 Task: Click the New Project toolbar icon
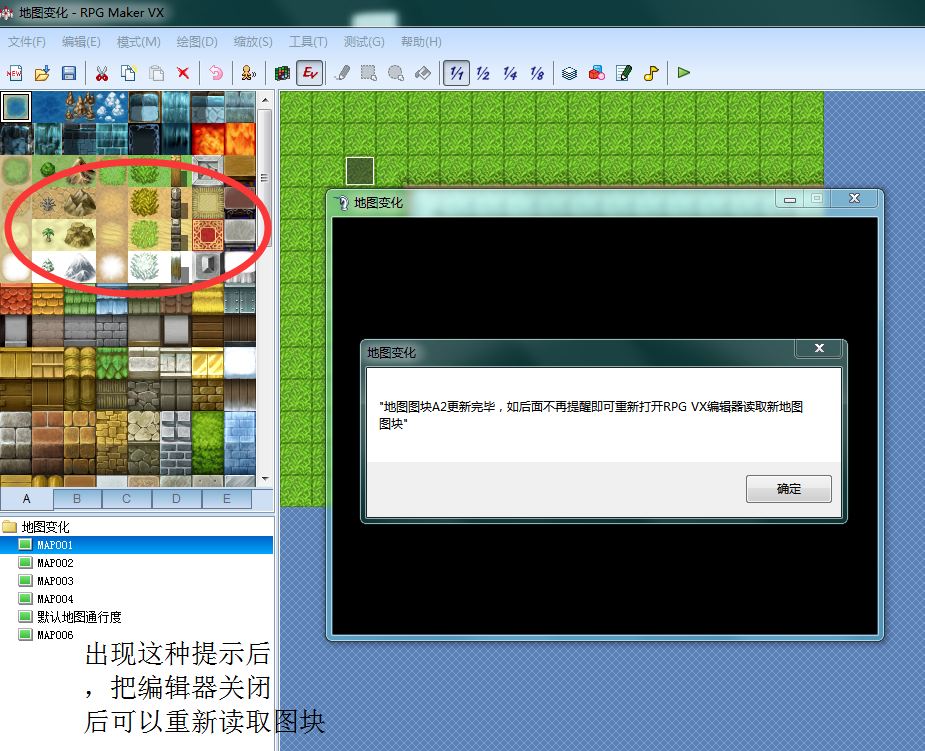coord(14,73)
